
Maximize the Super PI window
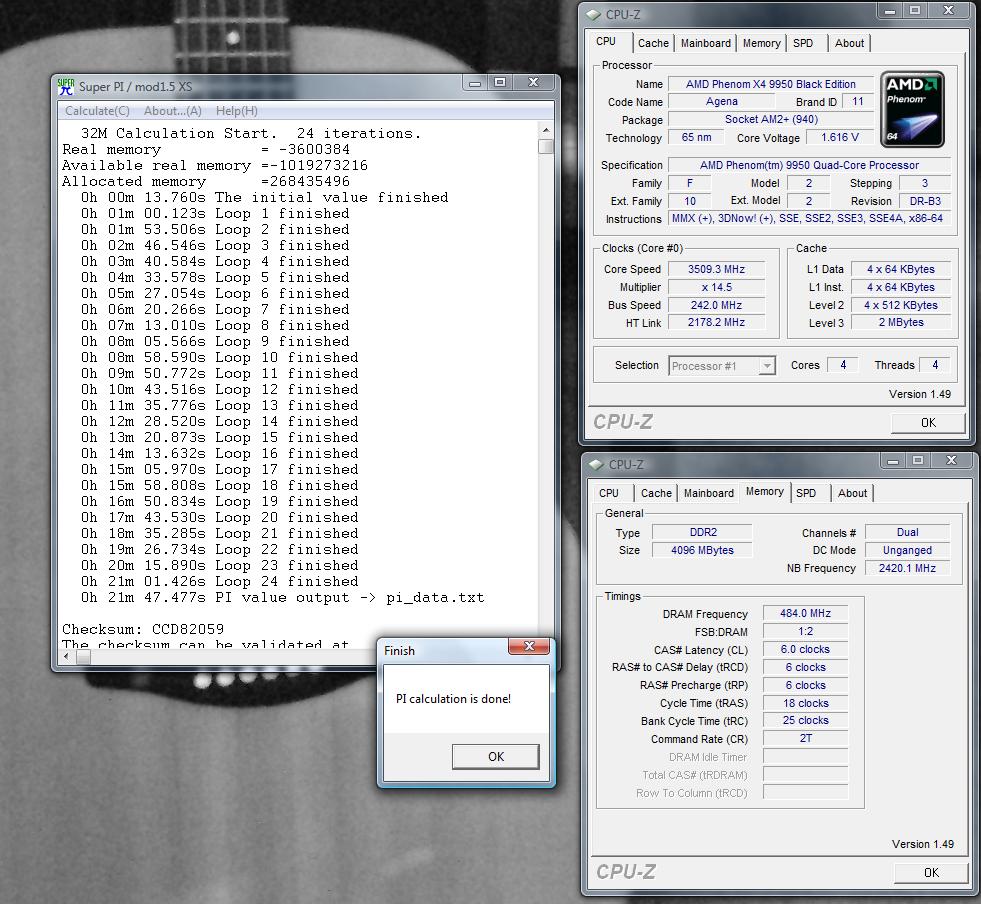499,83
